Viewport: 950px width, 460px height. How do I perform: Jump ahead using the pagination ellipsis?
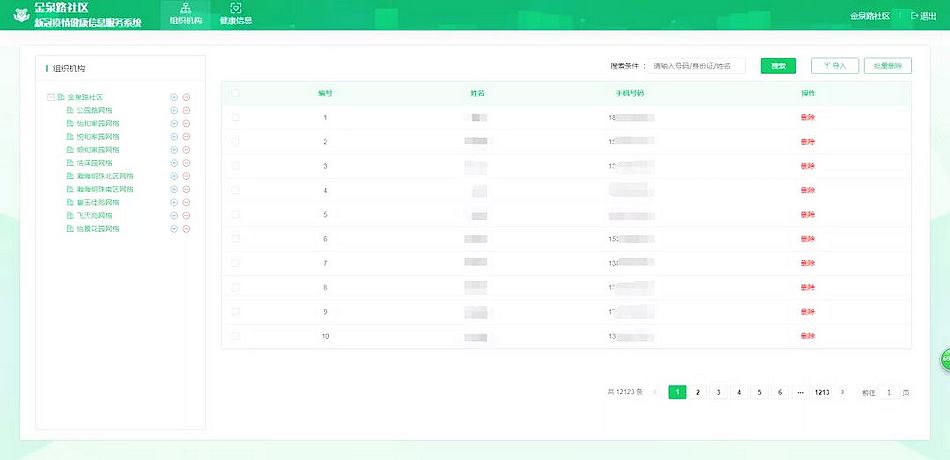(800, 392)
